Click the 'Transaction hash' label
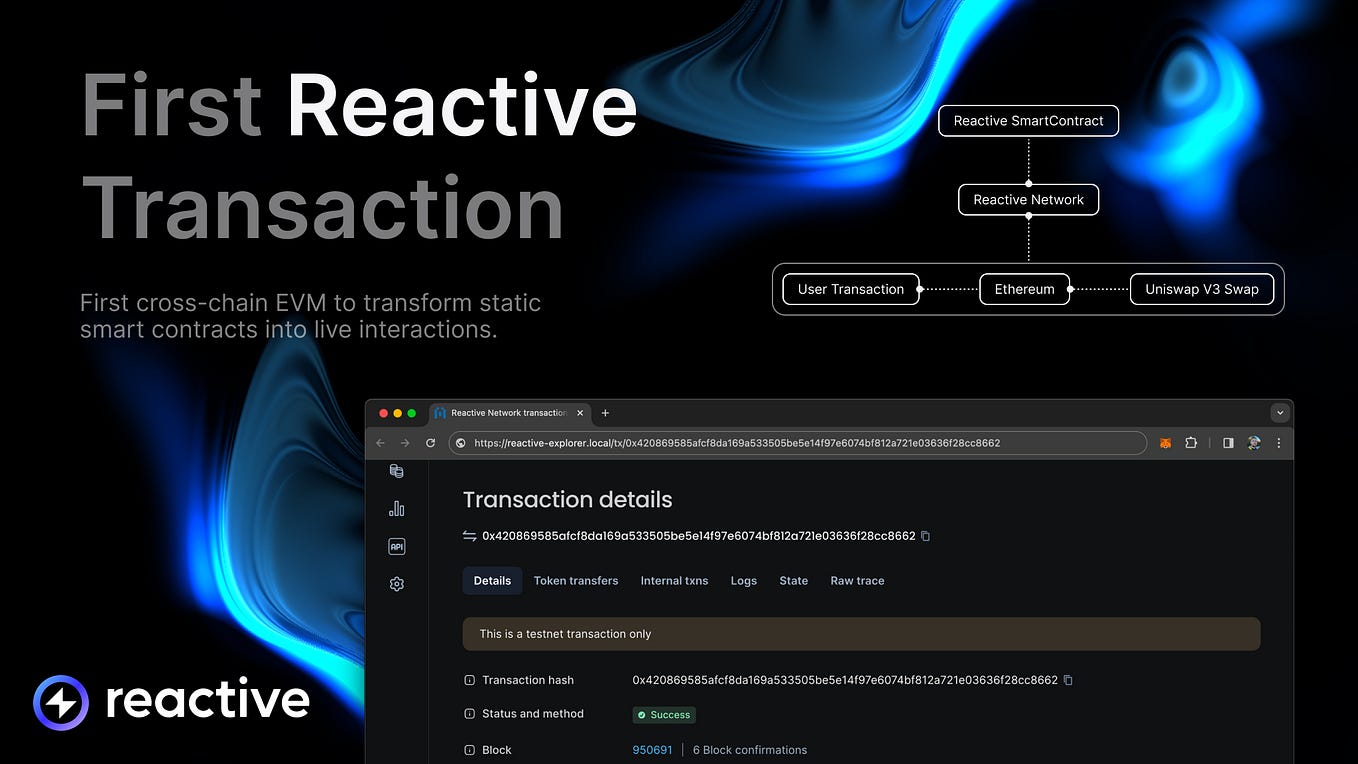The image size is (1358, 764). click(x=528, y=680)
